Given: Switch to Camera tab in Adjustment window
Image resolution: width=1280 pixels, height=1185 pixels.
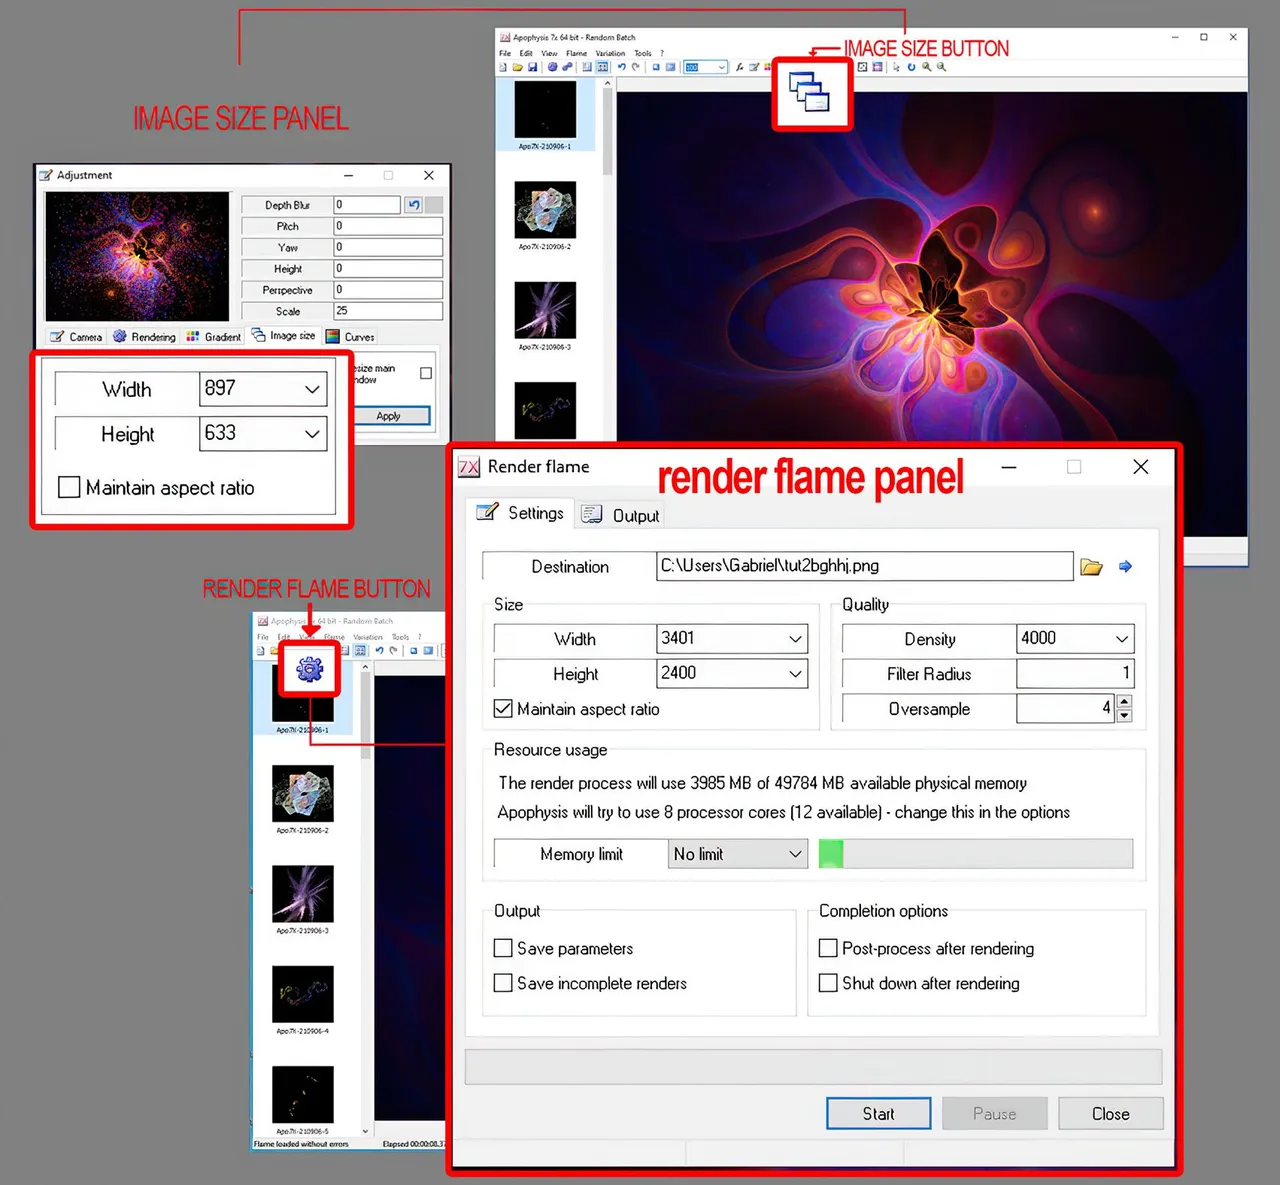Looking at the screenshot, I should pyautogui.click(x=76, y=337).
